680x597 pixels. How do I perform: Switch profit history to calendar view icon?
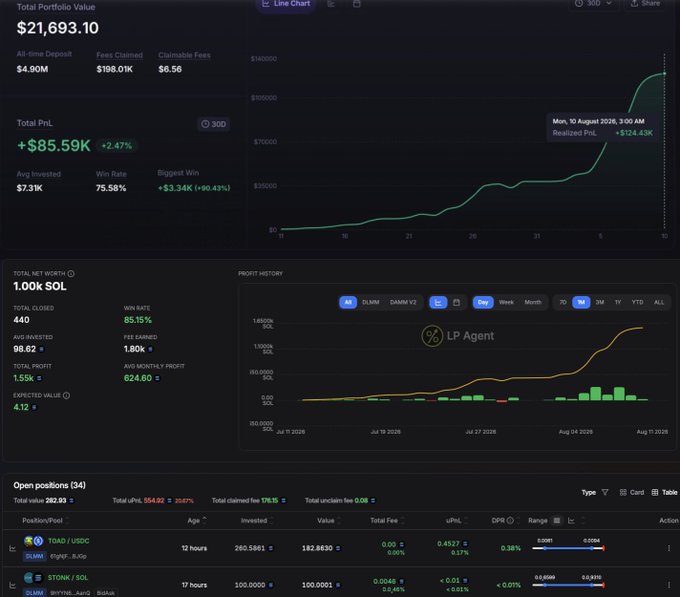457,302
